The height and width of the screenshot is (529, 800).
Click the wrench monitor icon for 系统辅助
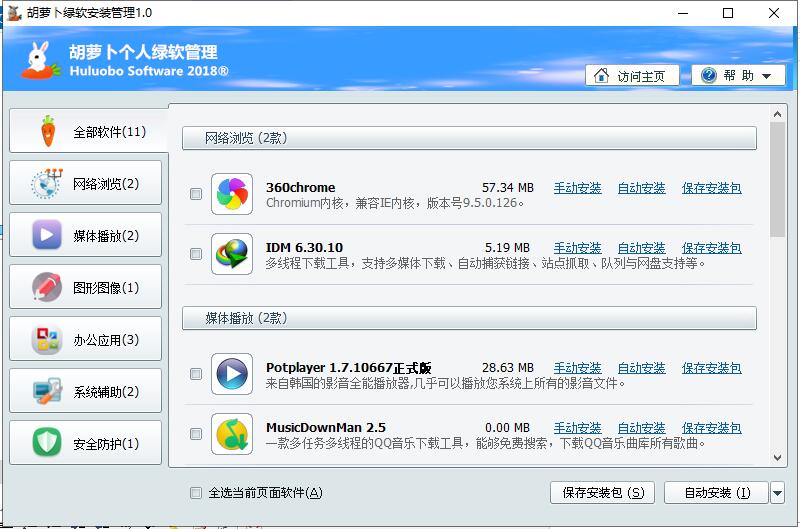(47, 391)
